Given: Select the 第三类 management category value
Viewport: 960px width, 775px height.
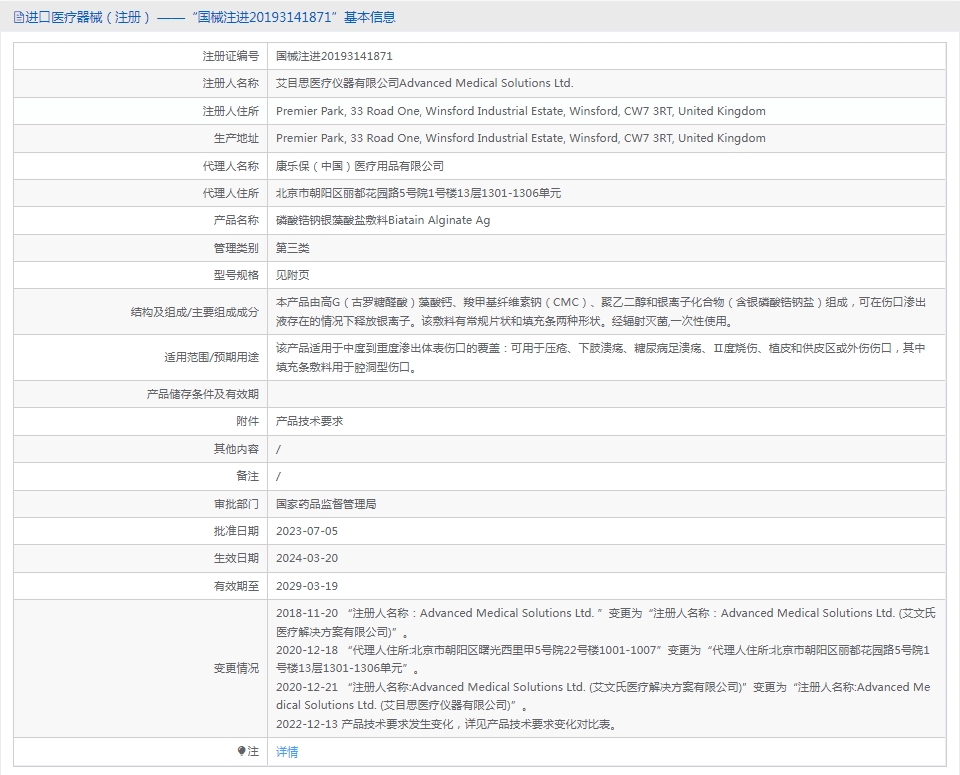Looking at the screenshot, I should click(293, 248).
